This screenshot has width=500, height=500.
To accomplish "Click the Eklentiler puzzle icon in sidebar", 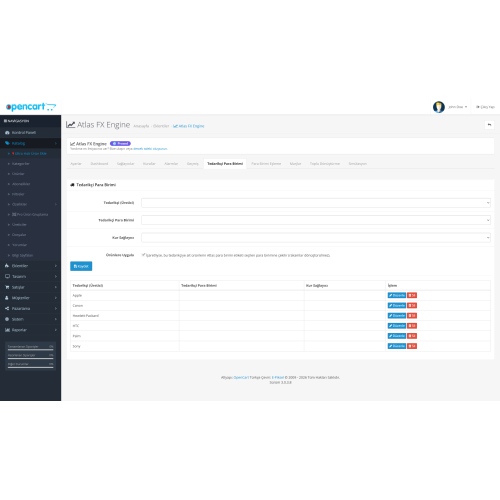I will click(7, 266).
